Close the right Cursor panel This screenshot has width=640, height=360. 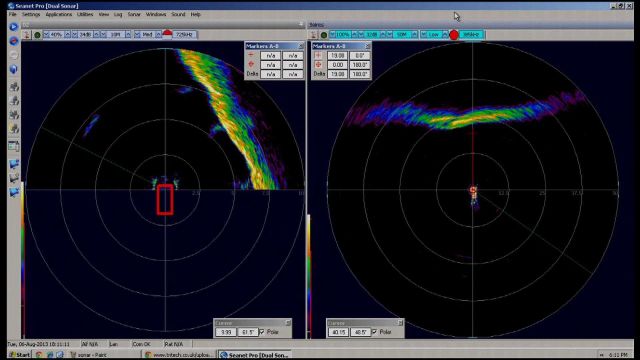[x=400, y=323]
